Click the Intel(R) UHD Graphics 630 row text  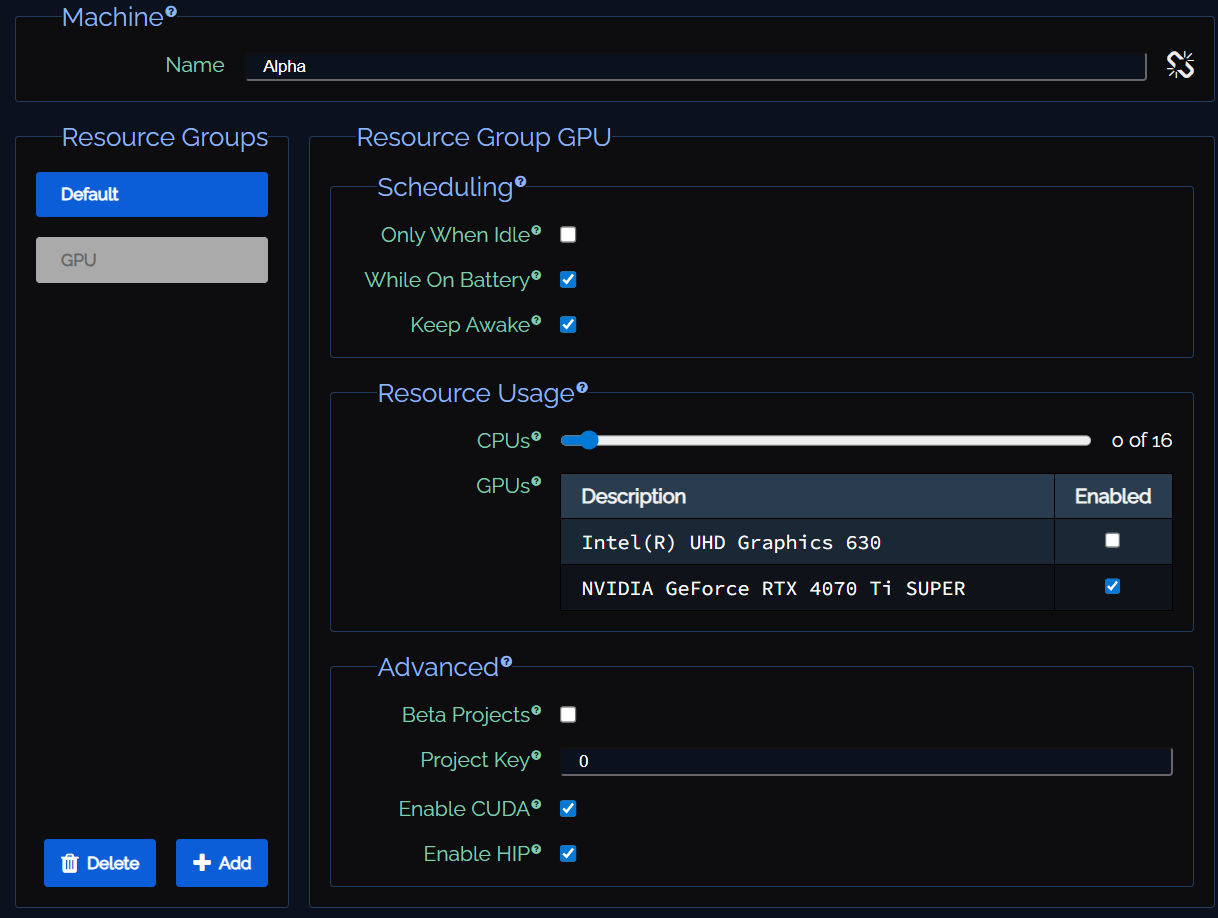pyautogui.click(x=731, y=542)
